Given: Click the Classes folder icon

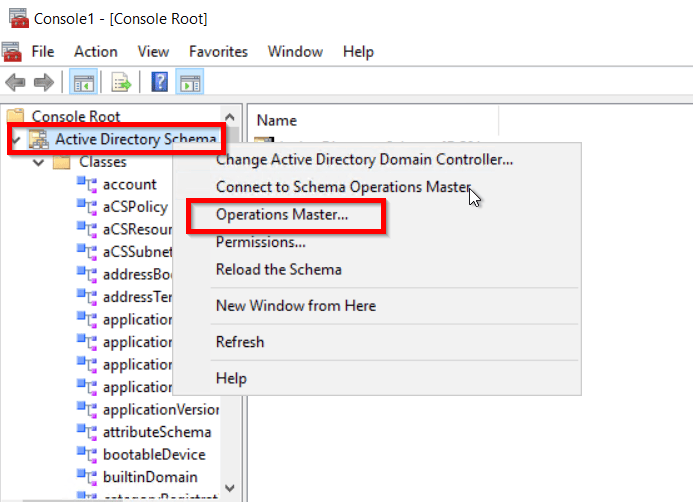Looking at the screenshot, I should click(x=61, y=162).
